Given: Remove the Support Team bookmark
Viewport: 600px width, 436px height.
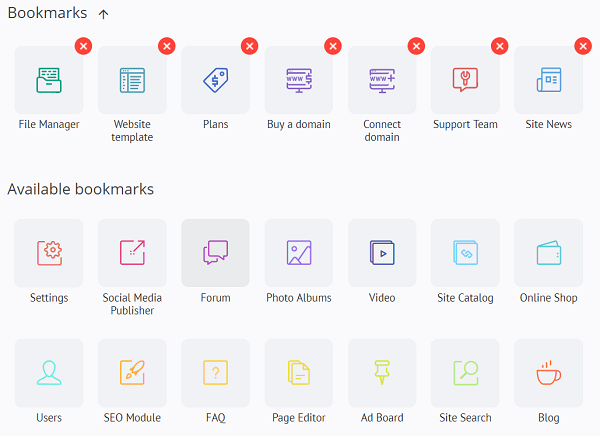Looking at the screenshot, I should pyautogui.click(x=500, y=46).
